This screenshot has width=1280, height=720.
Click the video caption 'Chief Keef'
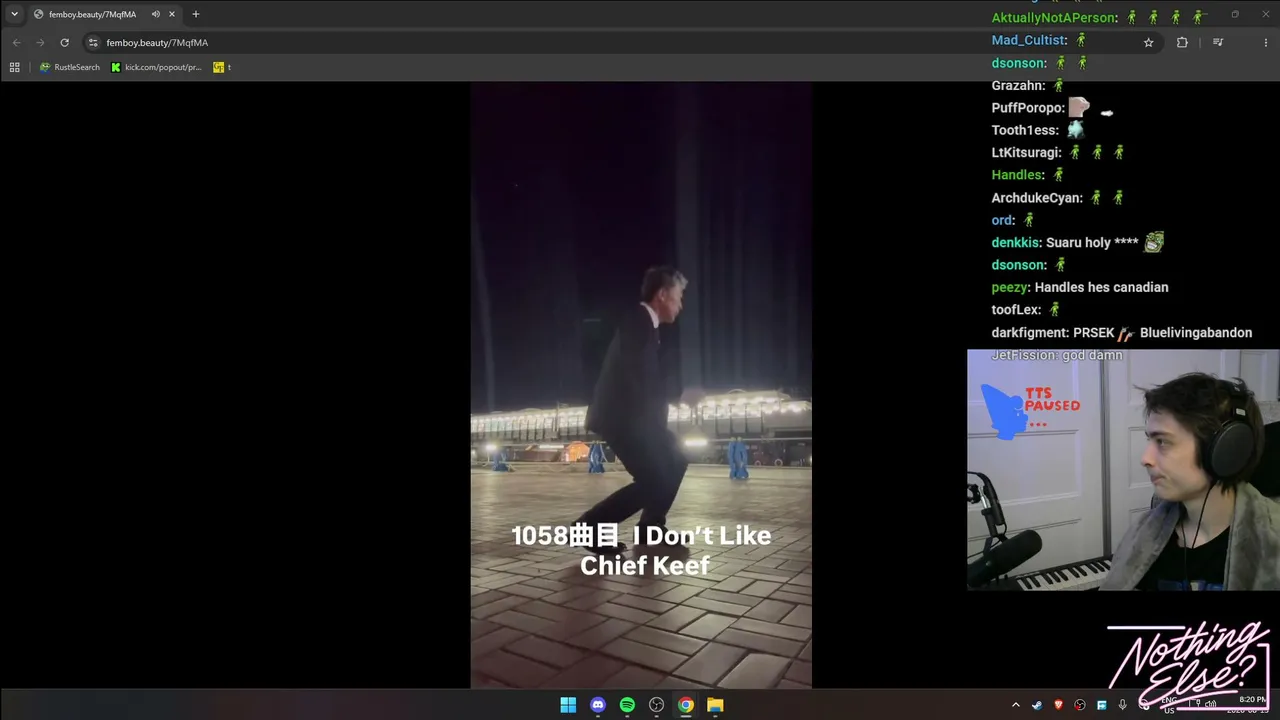pyautogui.click(x=645, y=566)
